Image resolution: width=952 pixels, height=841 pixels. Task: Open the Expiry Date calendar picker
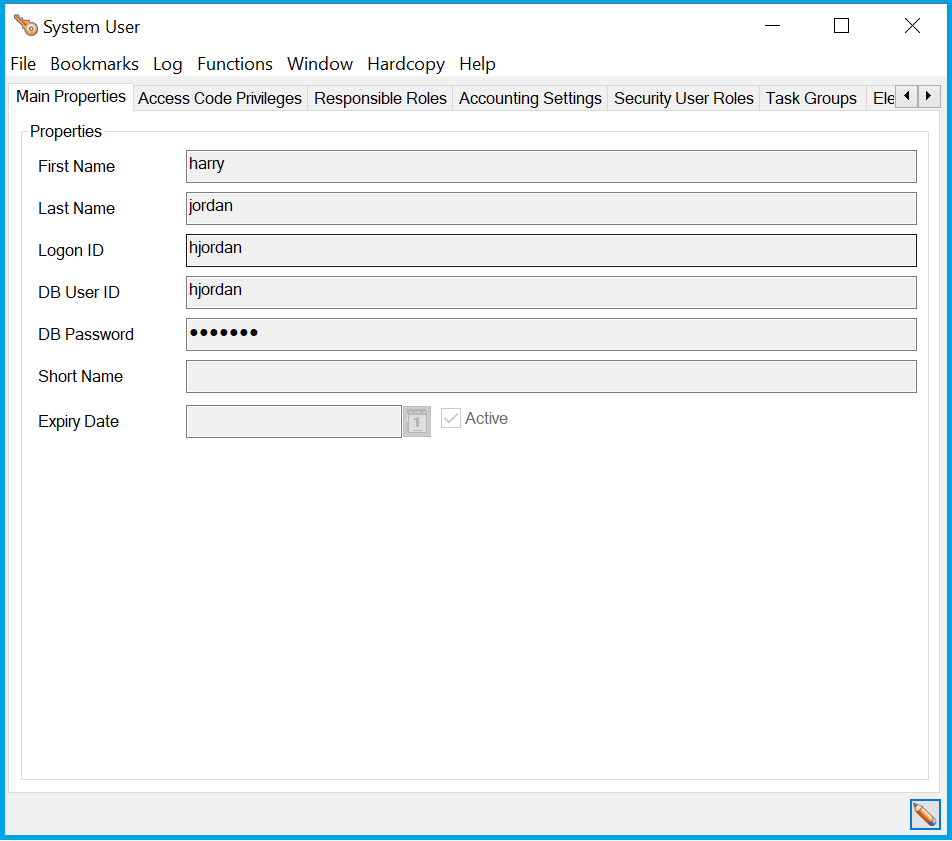pos(417,422)
